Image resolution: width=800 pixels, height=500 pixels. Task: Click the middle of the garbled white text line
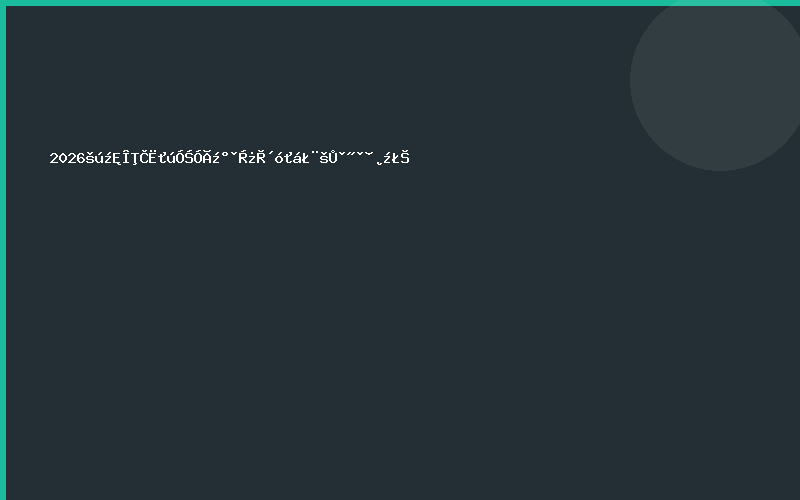(x=230, y=158)
